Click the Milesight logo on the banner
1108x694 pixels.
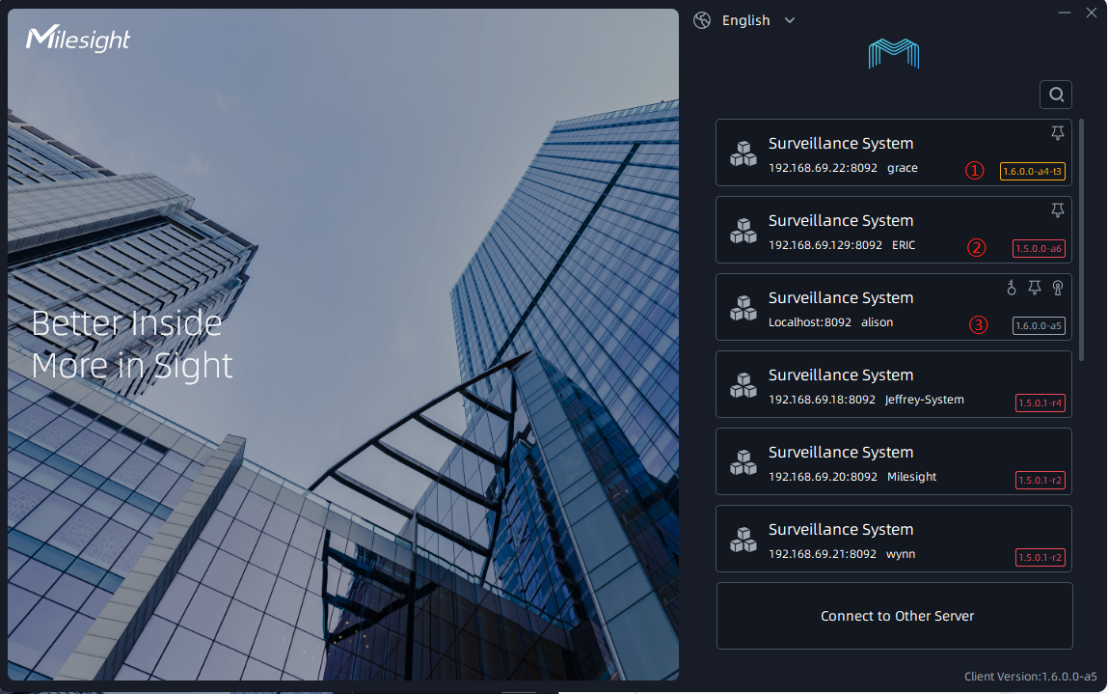click(78, 39)
